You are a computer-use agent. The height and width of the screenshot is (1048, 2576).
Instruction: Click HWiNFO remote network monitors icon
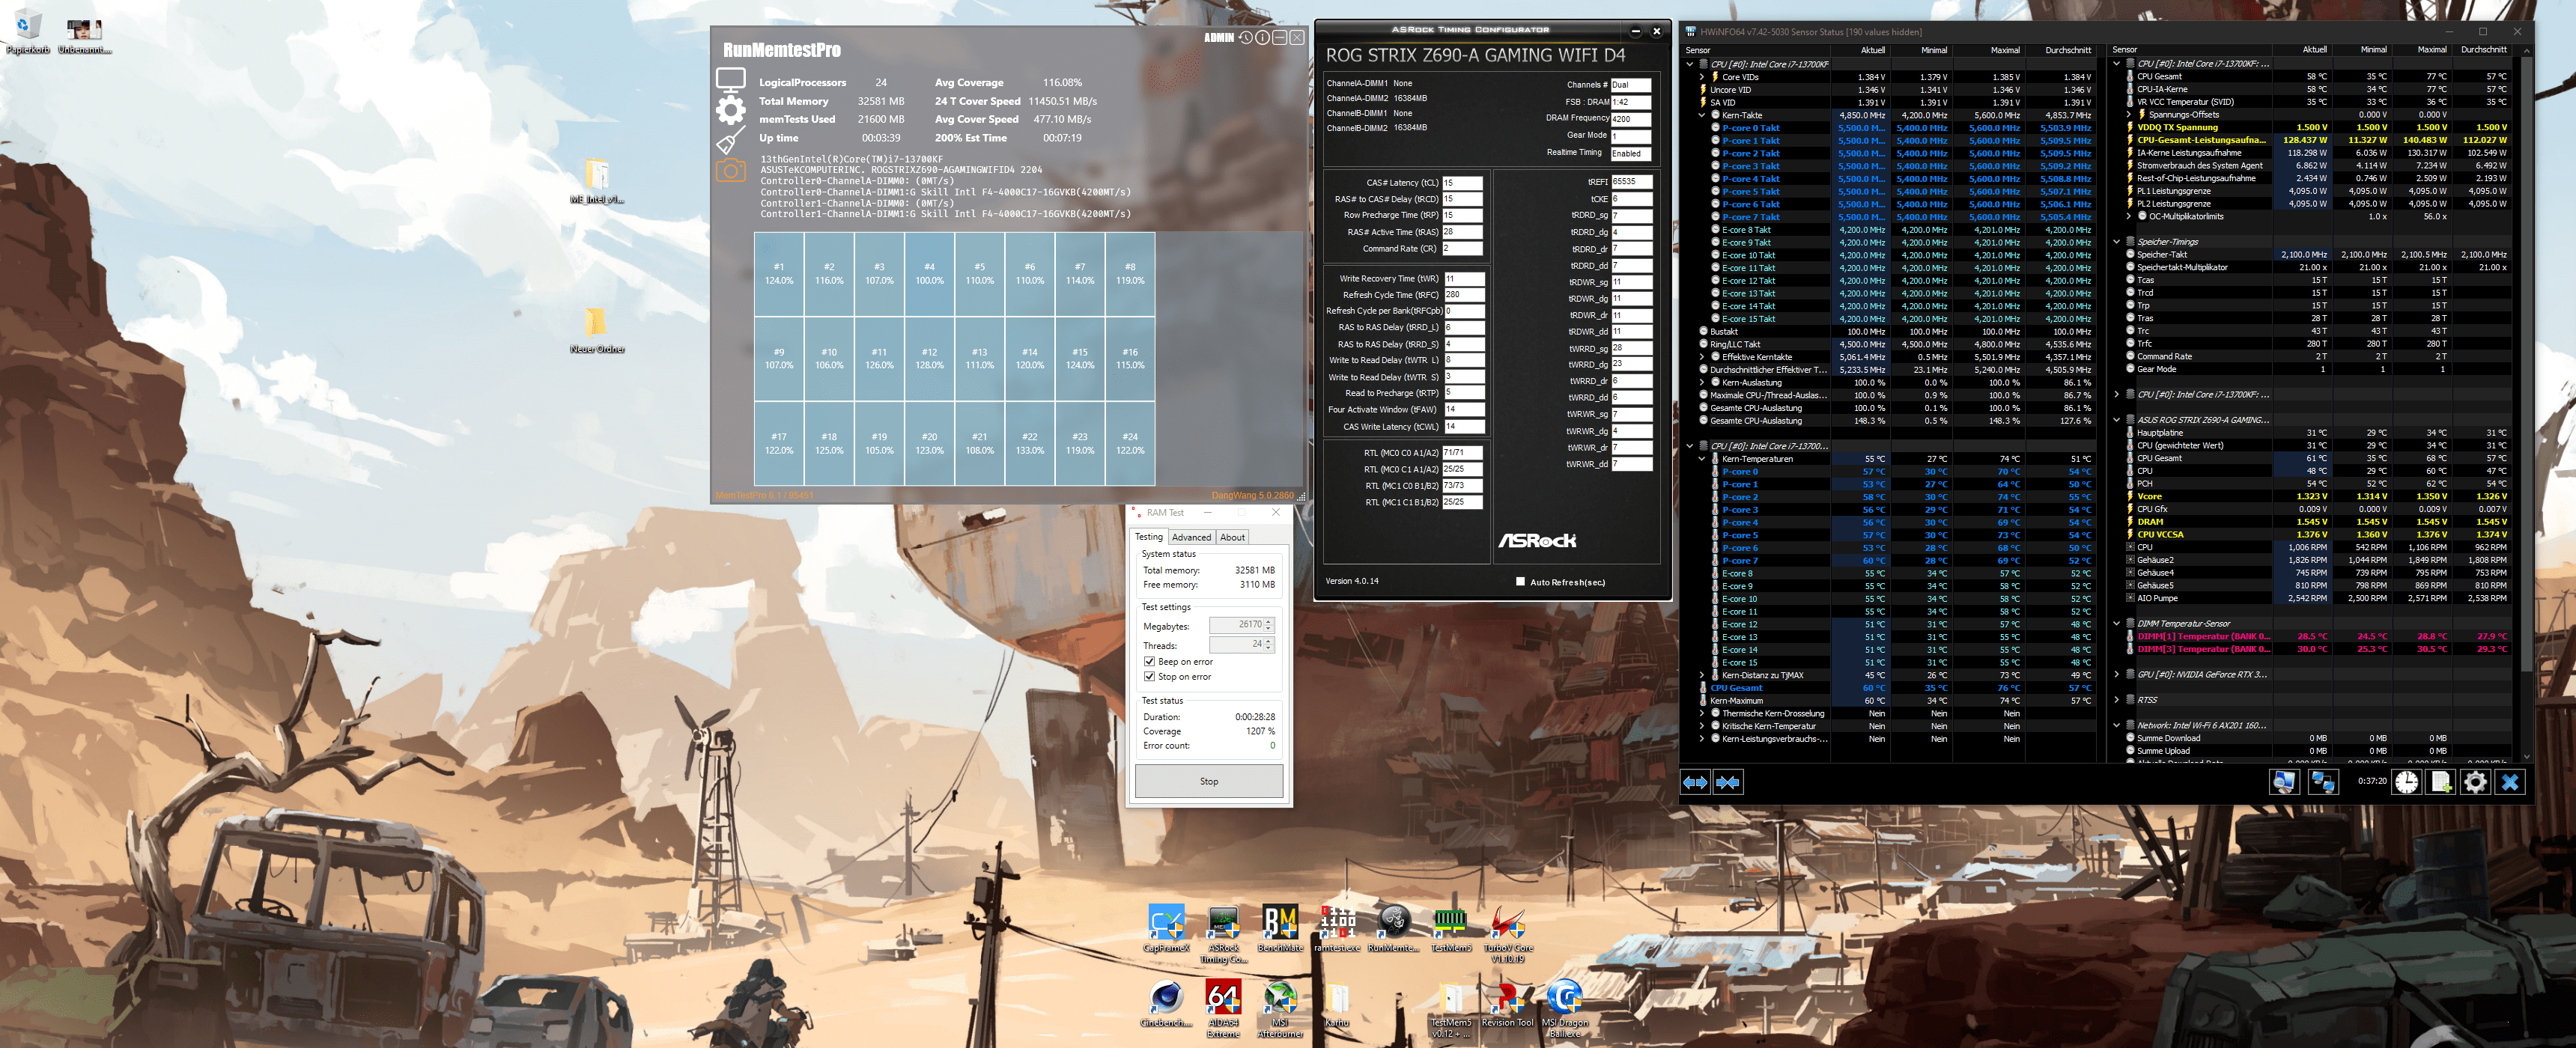coord(2322,782)
